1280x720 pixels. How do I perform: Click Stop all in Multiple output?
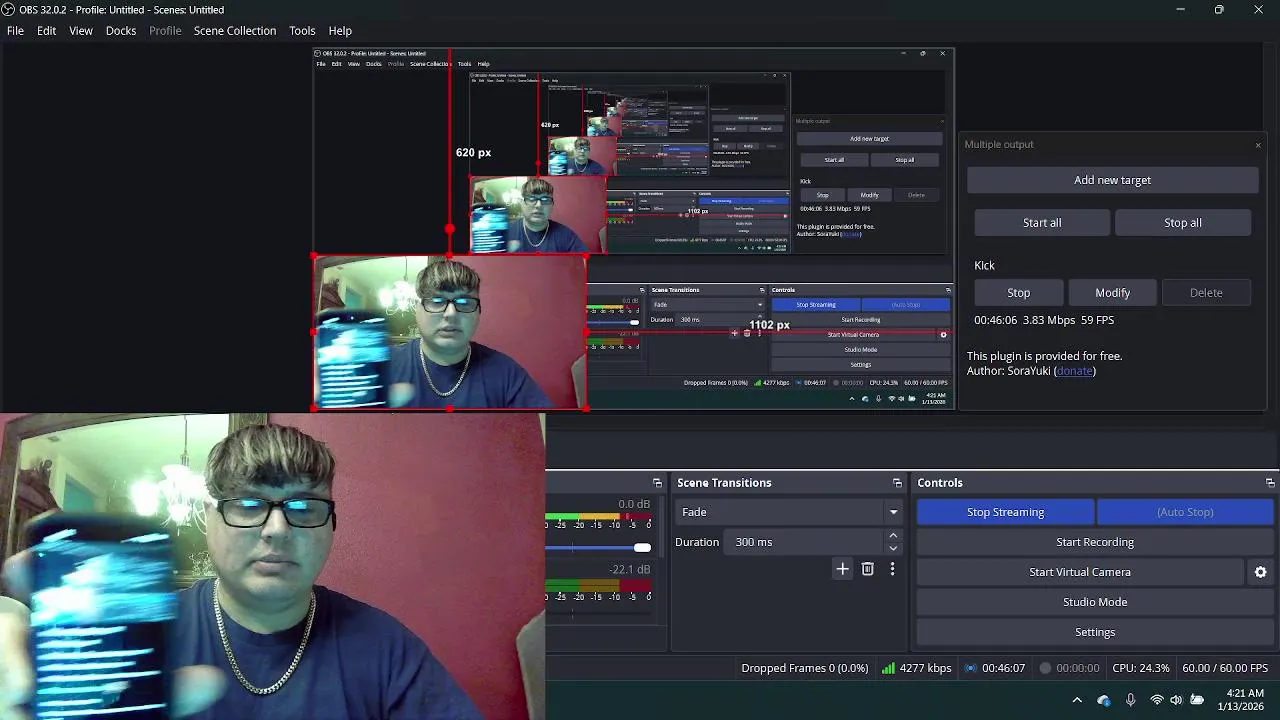1183,223
